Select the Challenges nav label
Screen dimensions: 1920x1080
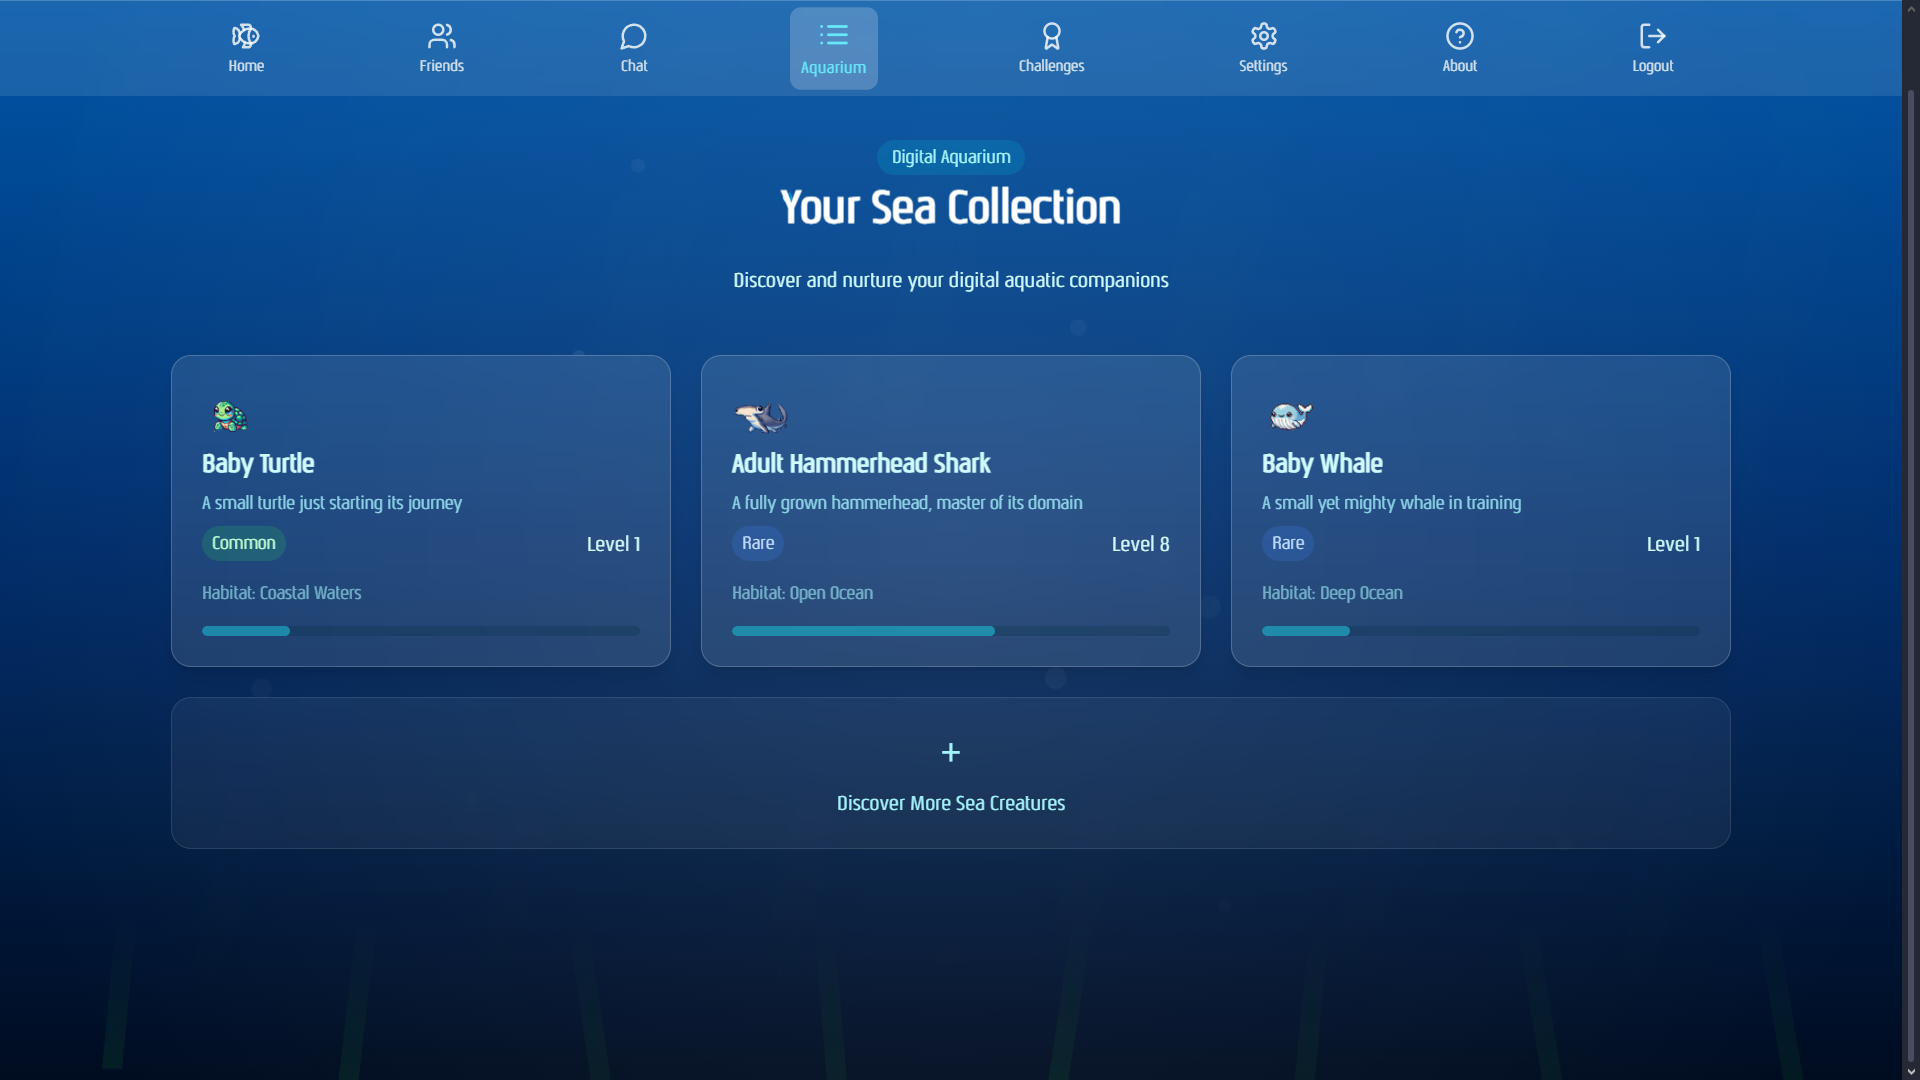coord(1051,66)
